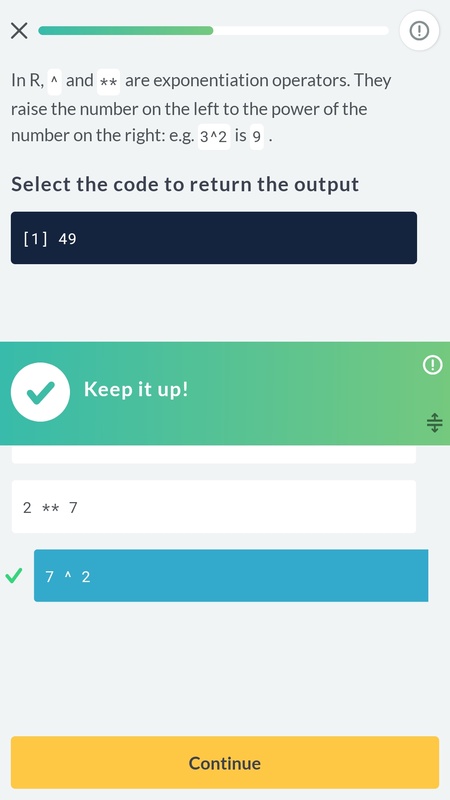Image resolution: width=450 pixels, height=800 pixels.
Task: Click the inline ^ operator code chip
Action: 55,82
